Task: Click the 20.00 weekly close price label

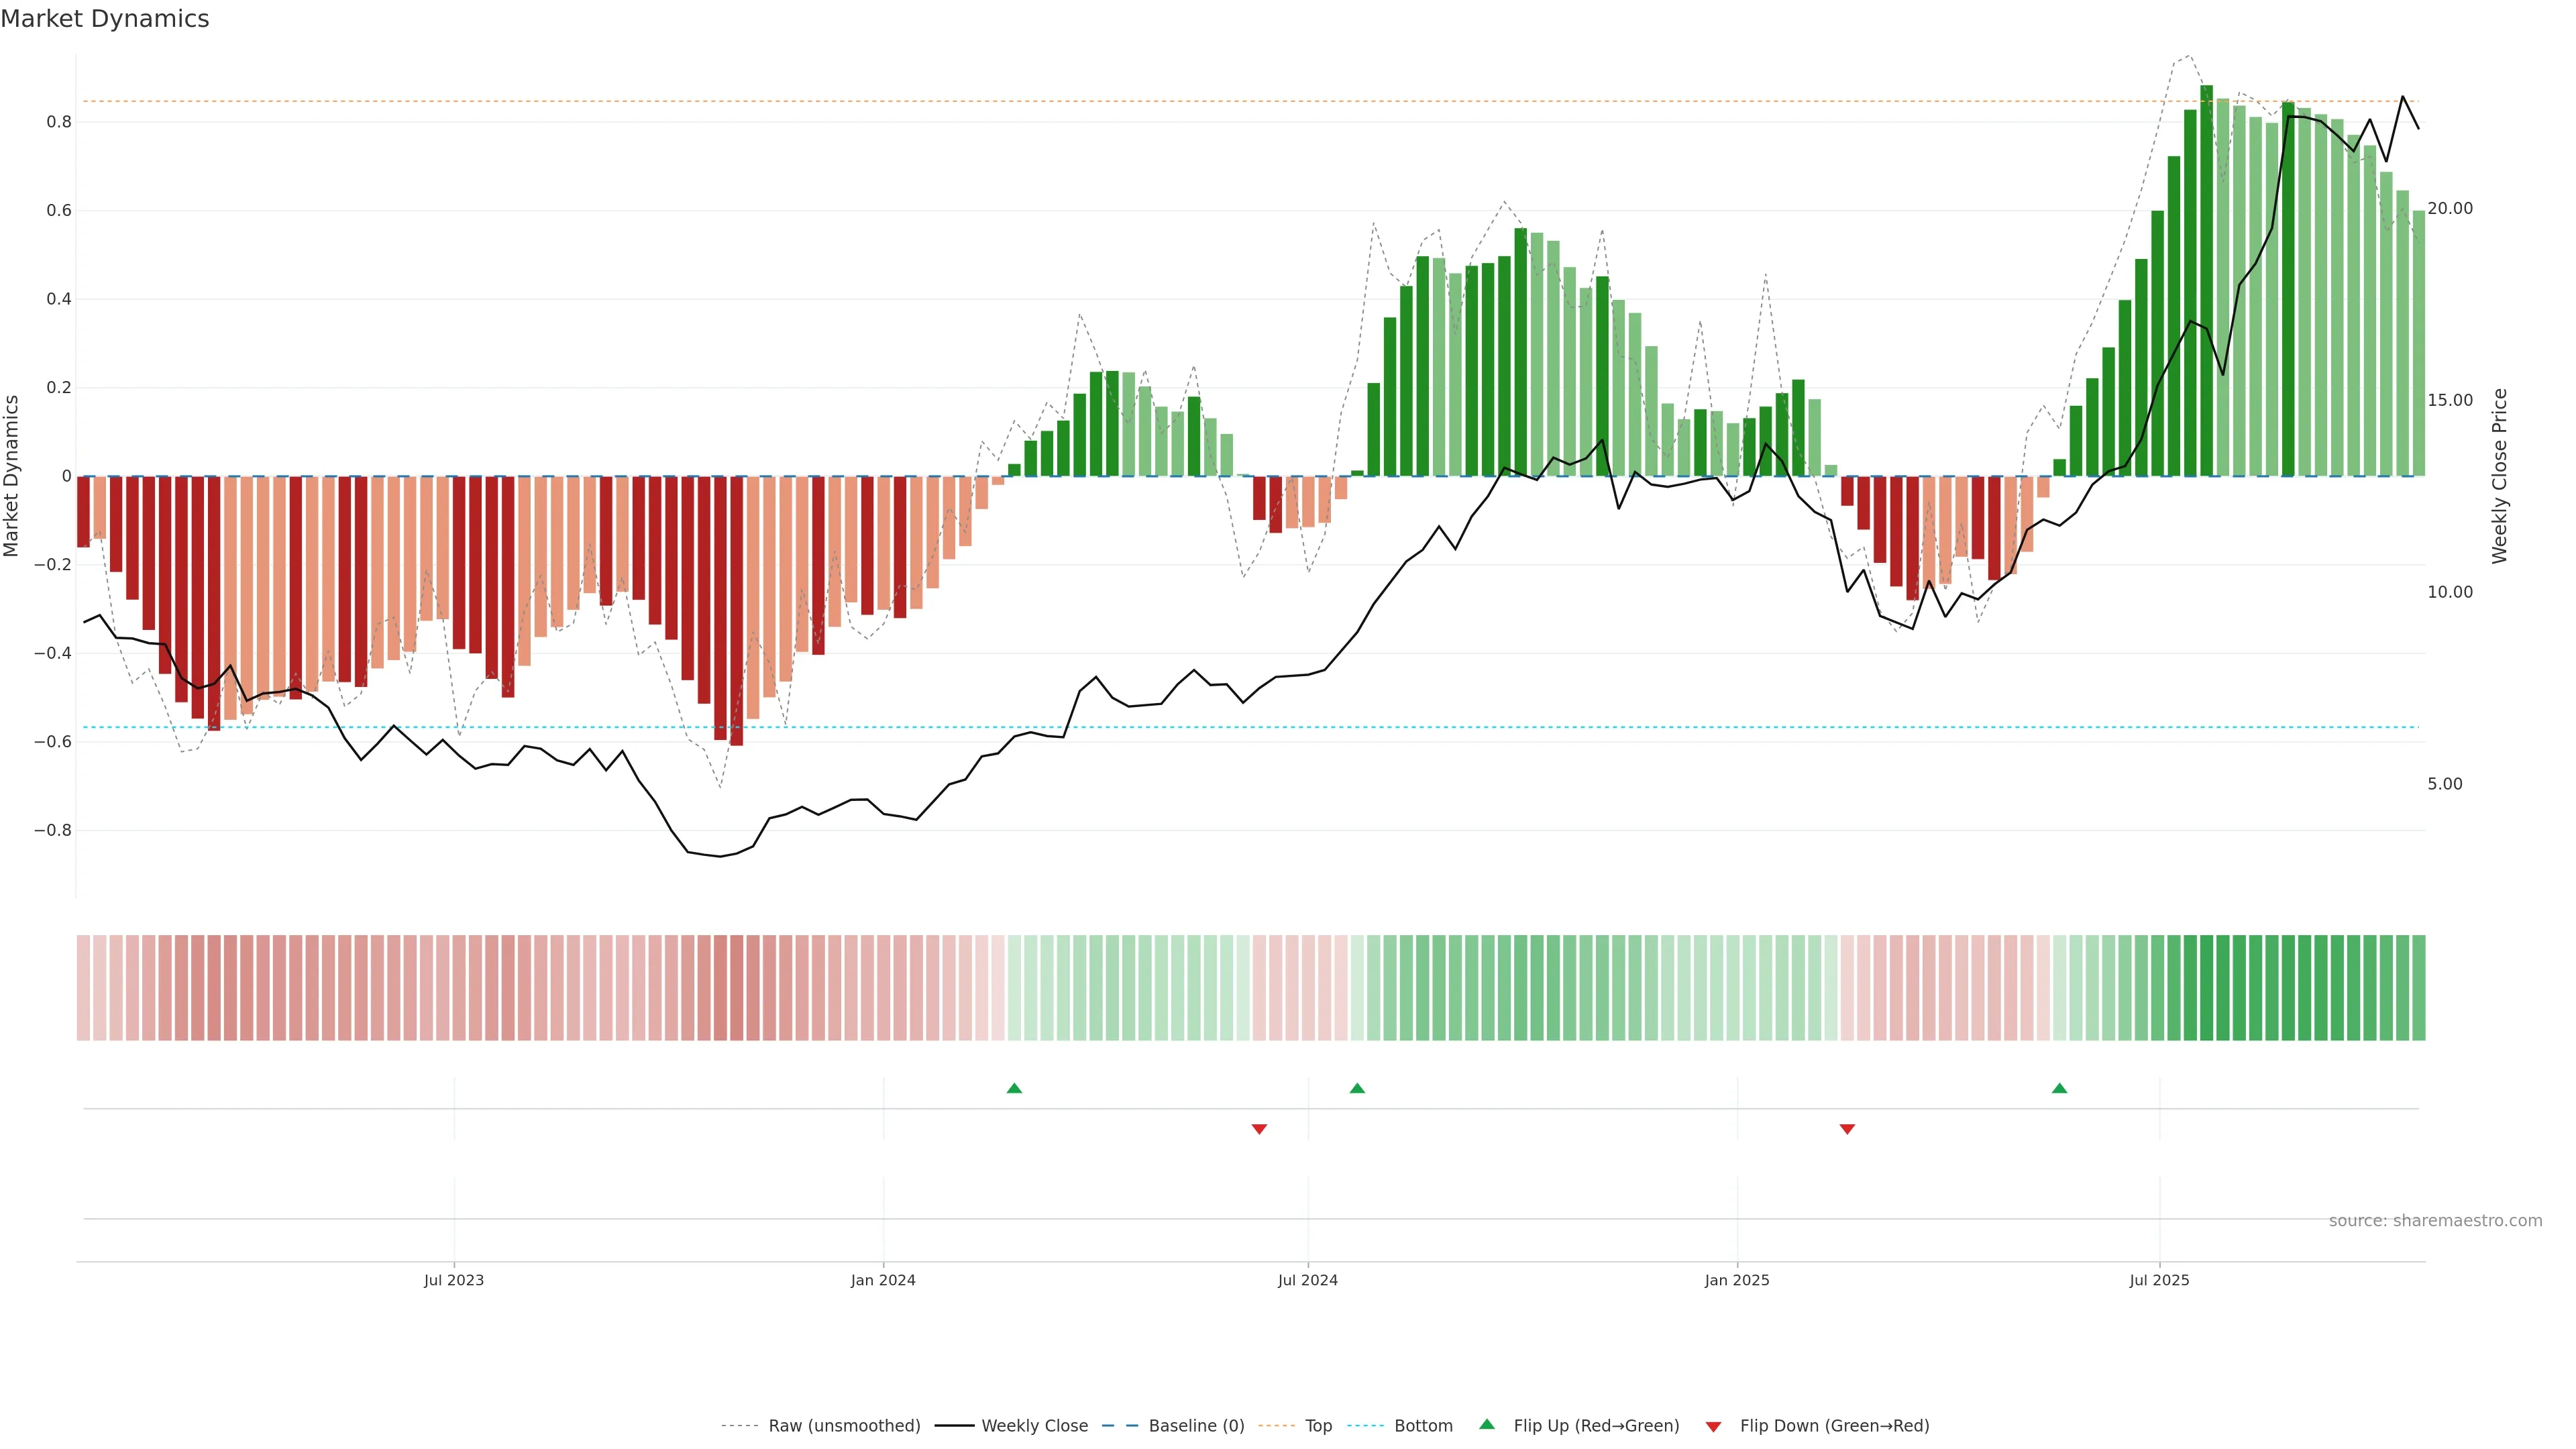Action: pyautogui.click(x=2449, y=209)
